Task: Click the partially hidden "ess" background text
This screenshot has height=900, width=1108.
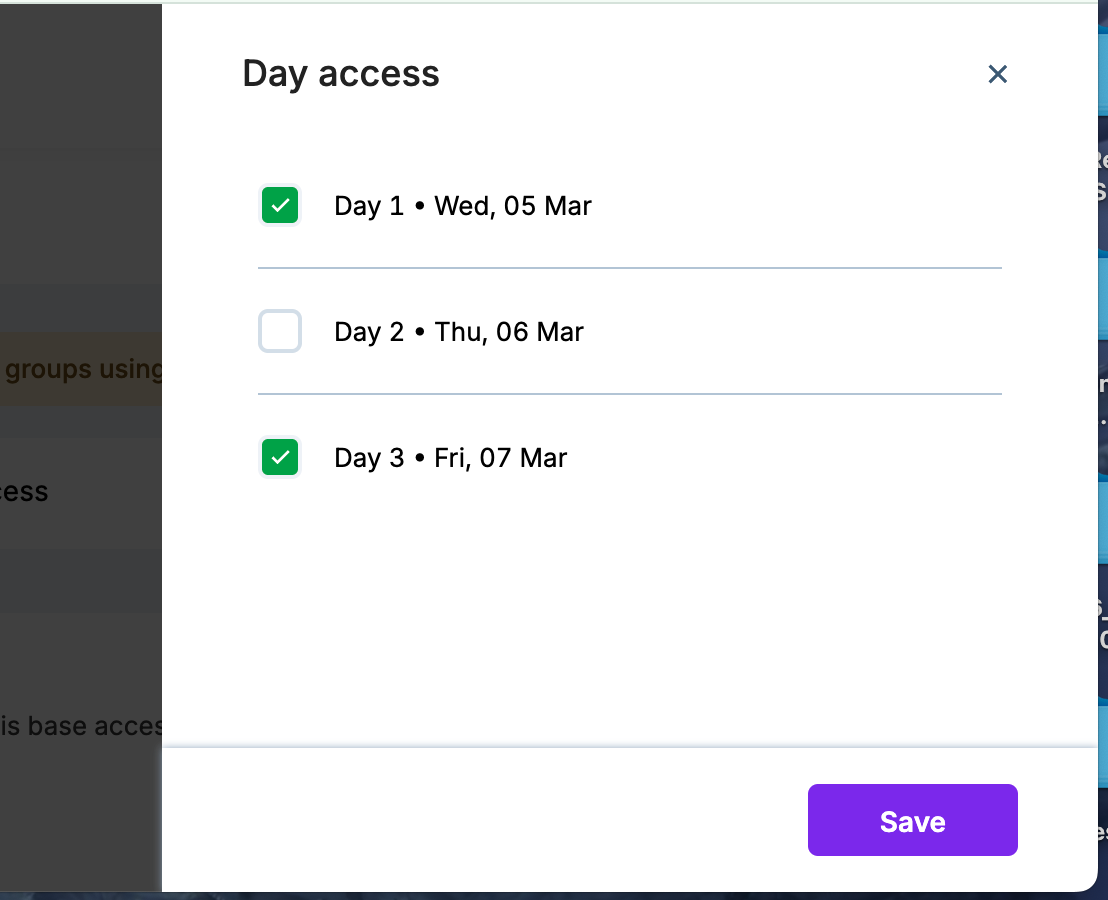Action: click(24, 492)
